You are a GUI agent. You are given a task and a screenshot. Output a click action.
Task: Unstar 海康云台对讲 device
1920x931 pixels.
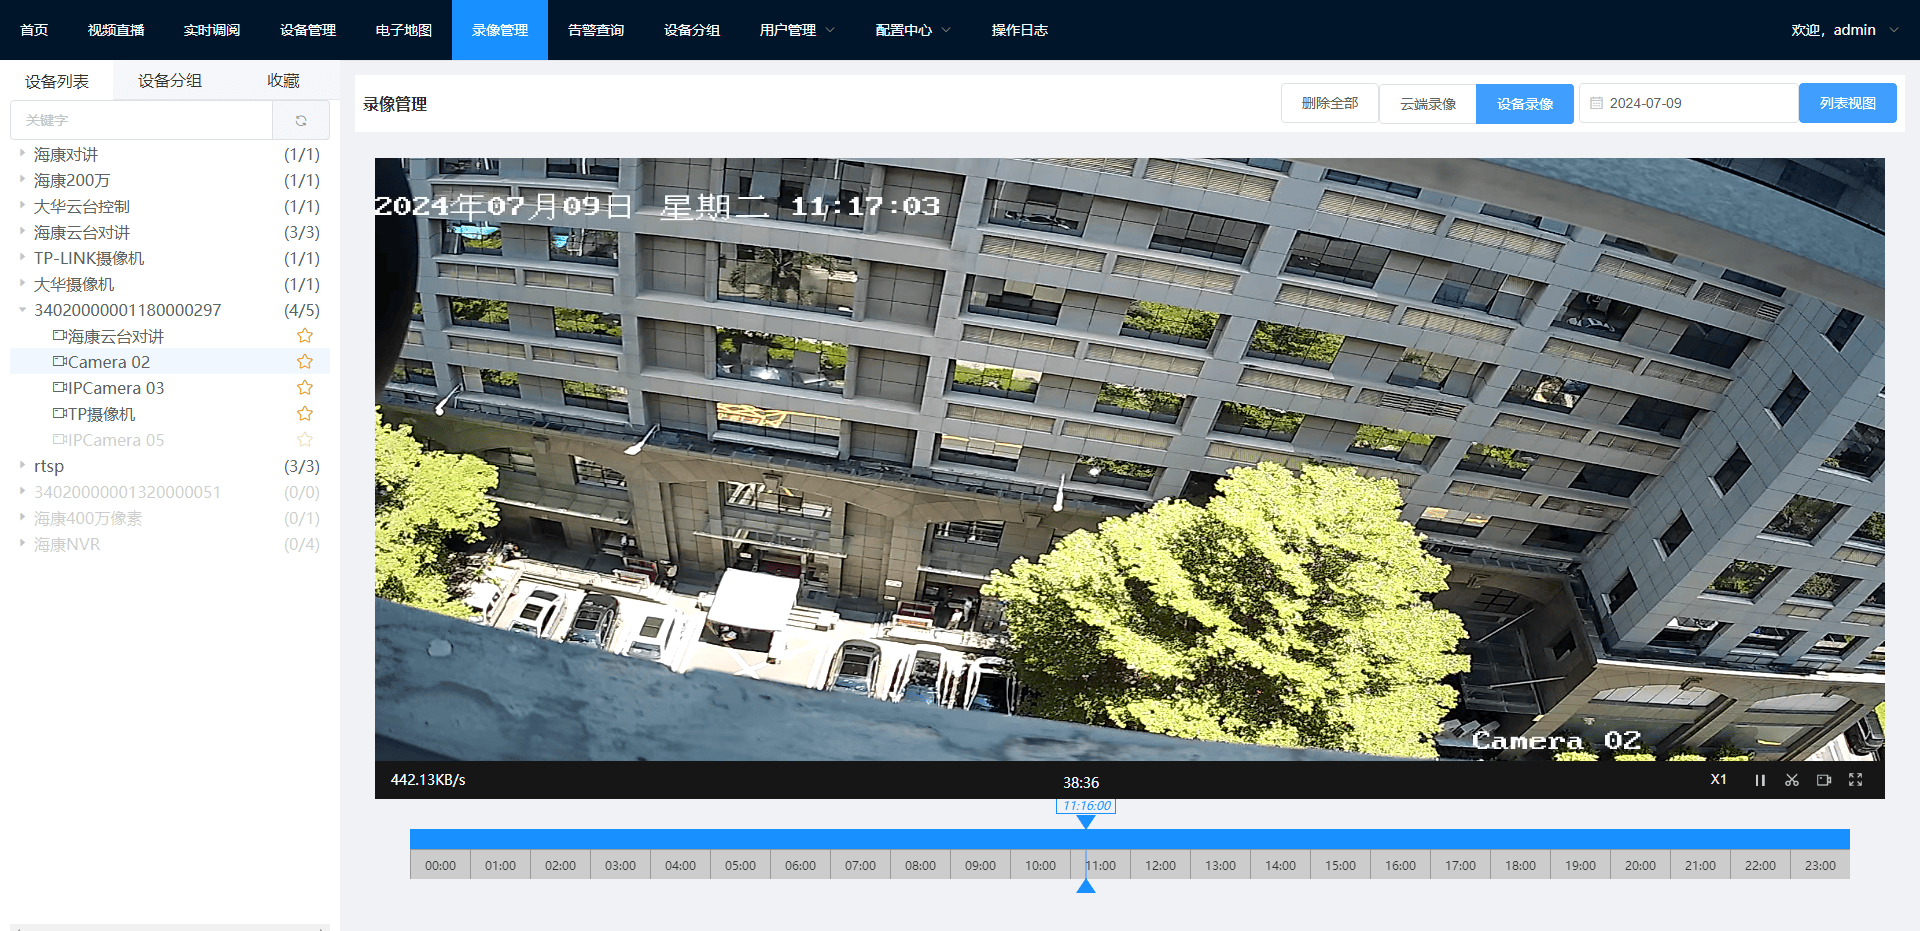(x=304, y=335)
